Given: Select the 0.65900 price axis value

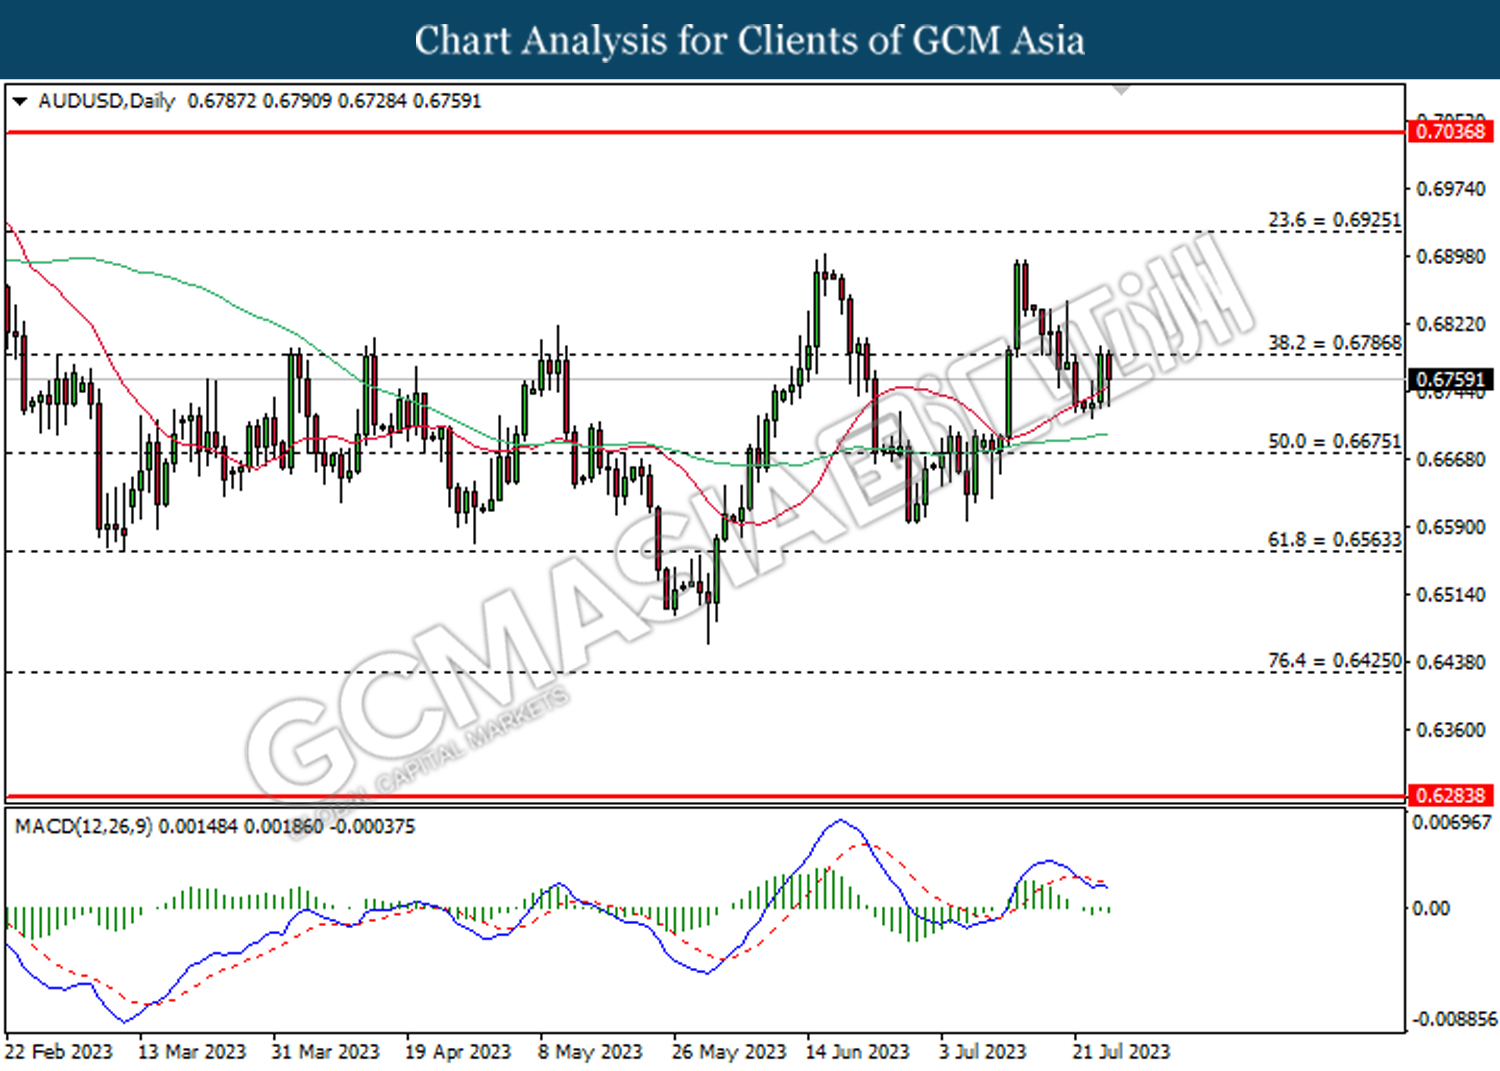Looking at the screenshot, I should (1451, 527).
